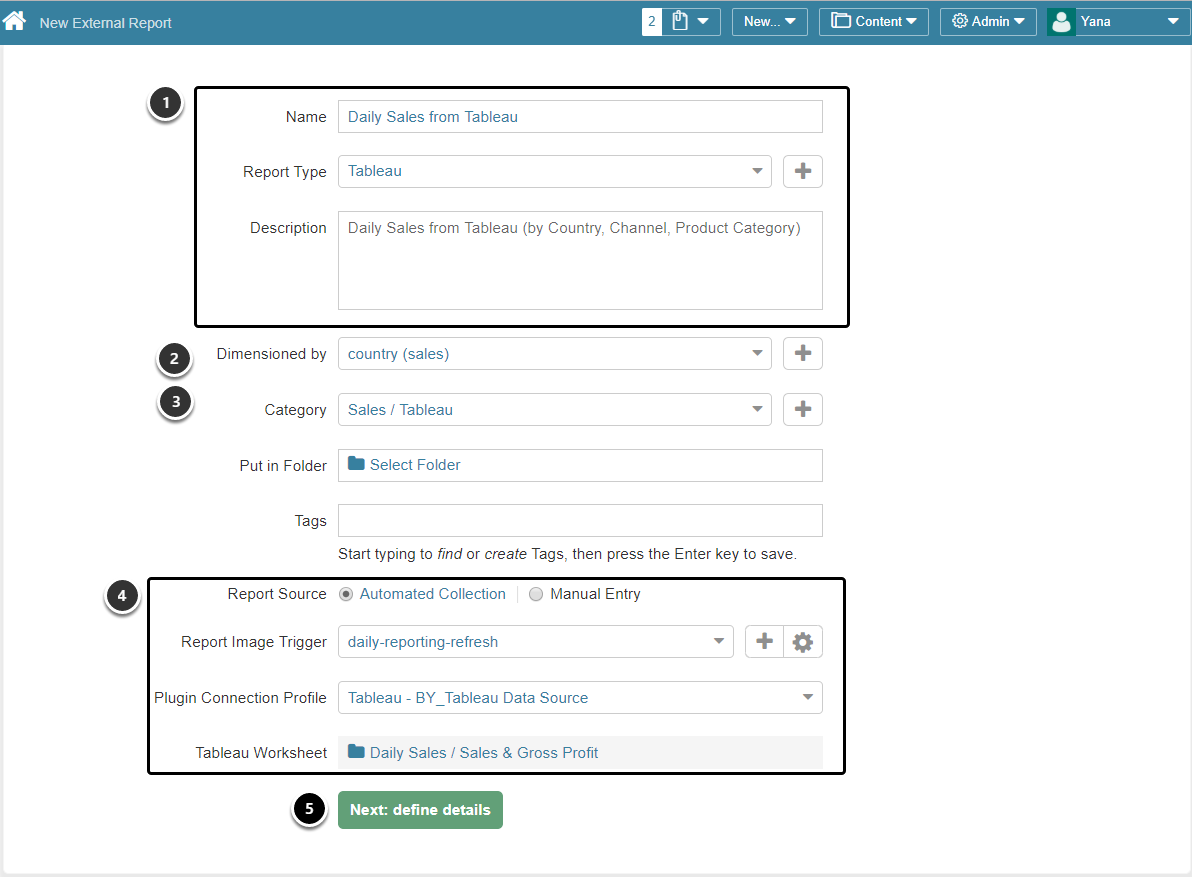This screenshot has width=1192, height=877.
Task: Expand the Report Image Trigger dropdown
Action: click(718, 641)
